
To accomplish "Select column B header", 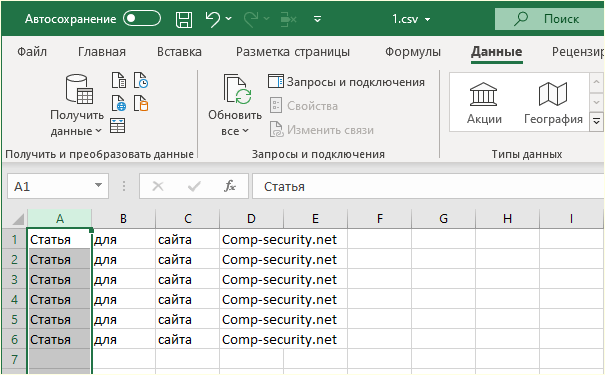I will (x=123, y=219).
